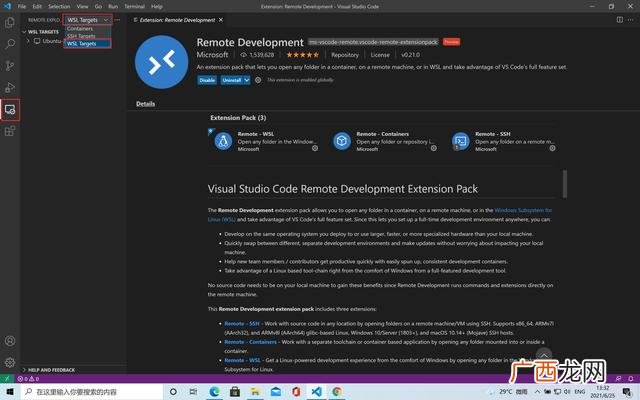This screenshot has width=640, height=400.
Task: Open the Accounts icon in activity bar
Action: (10, 341)
